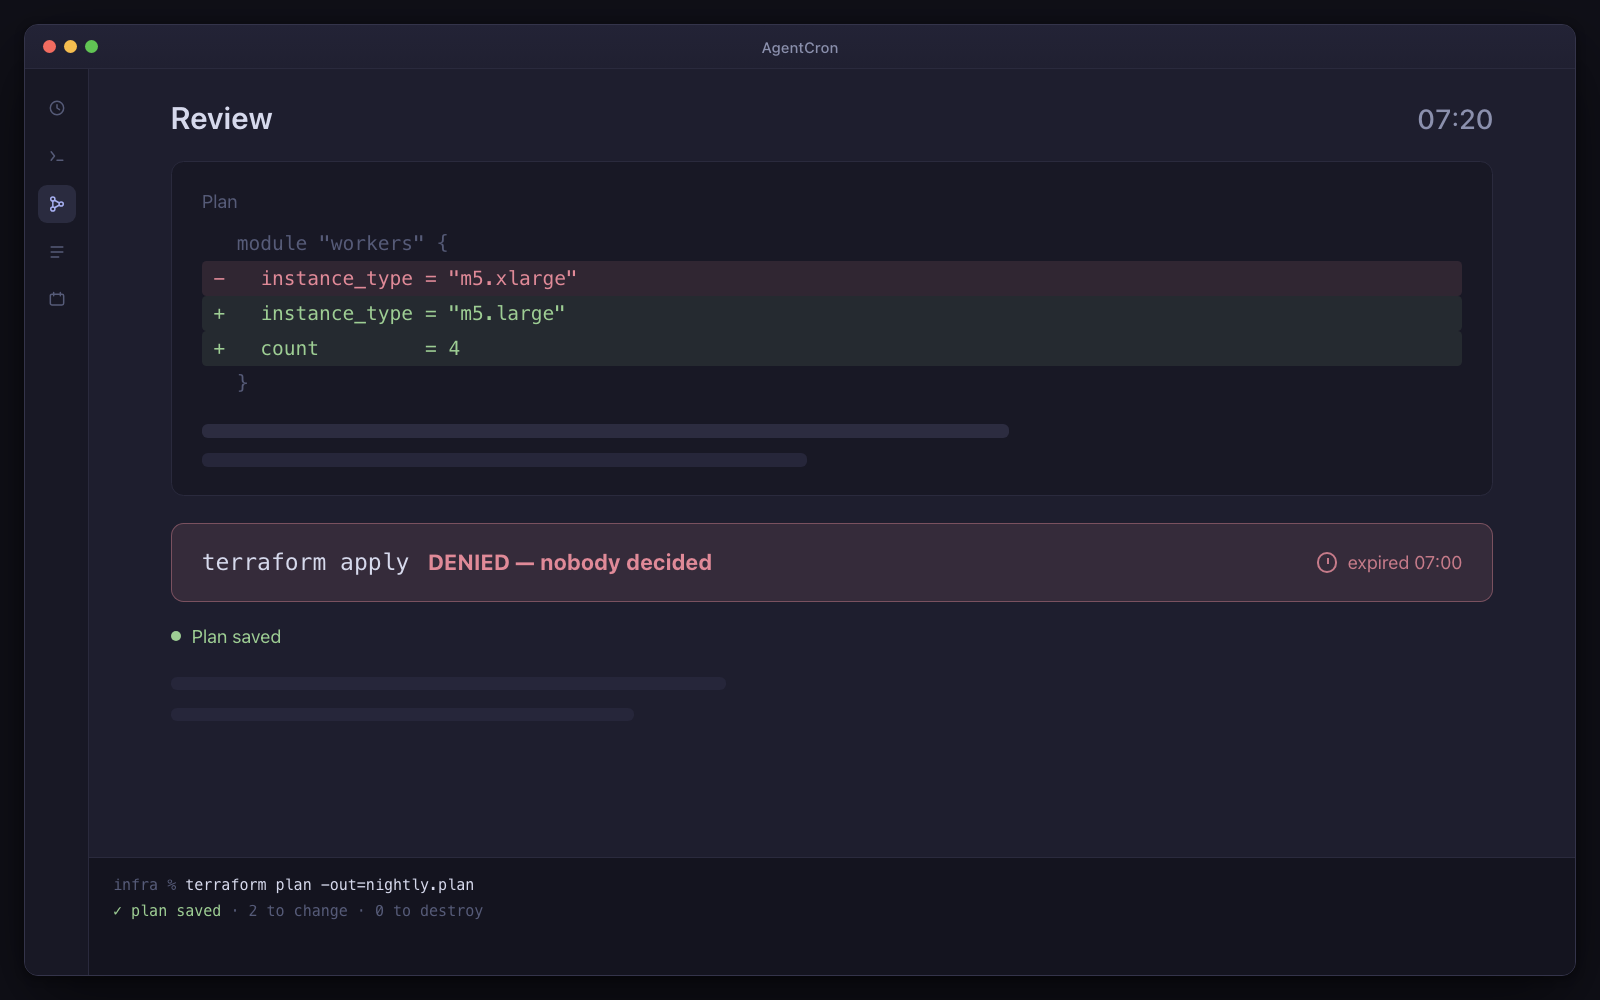
Task: Click the removed instance_type "m5.xlarge" line
Action: tap(832, 278)
